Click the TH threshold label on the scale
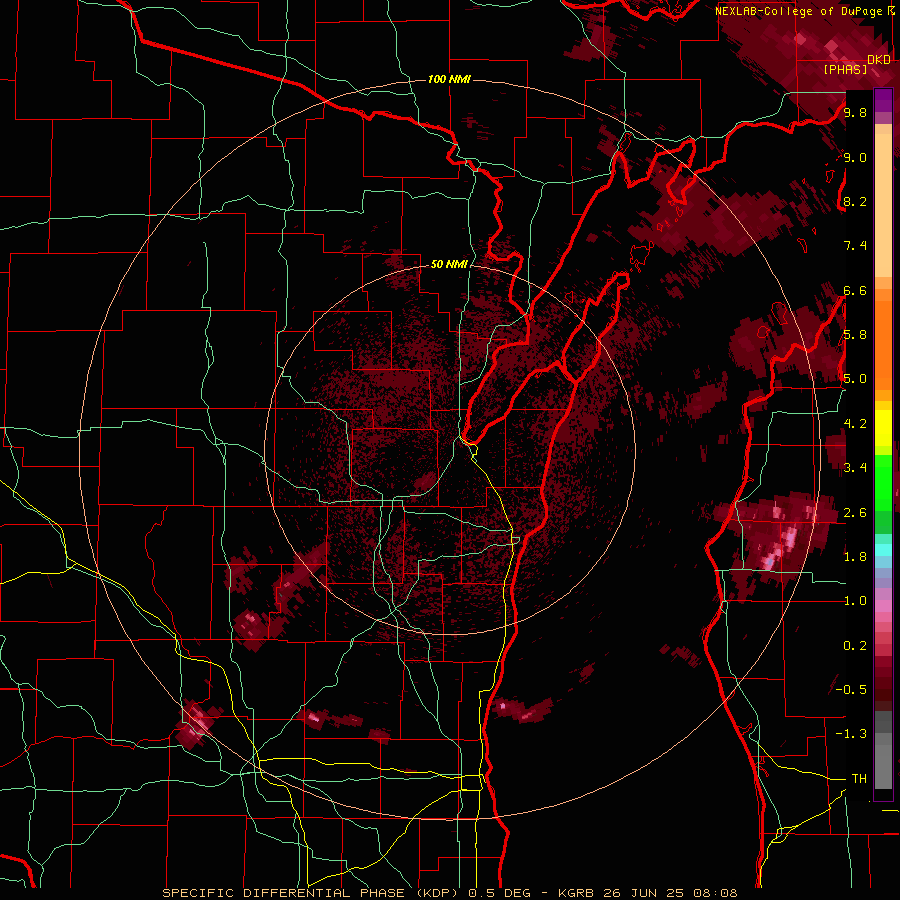This screenshot has height=900, width=900. pyautogui.click(x=859, y=779)
